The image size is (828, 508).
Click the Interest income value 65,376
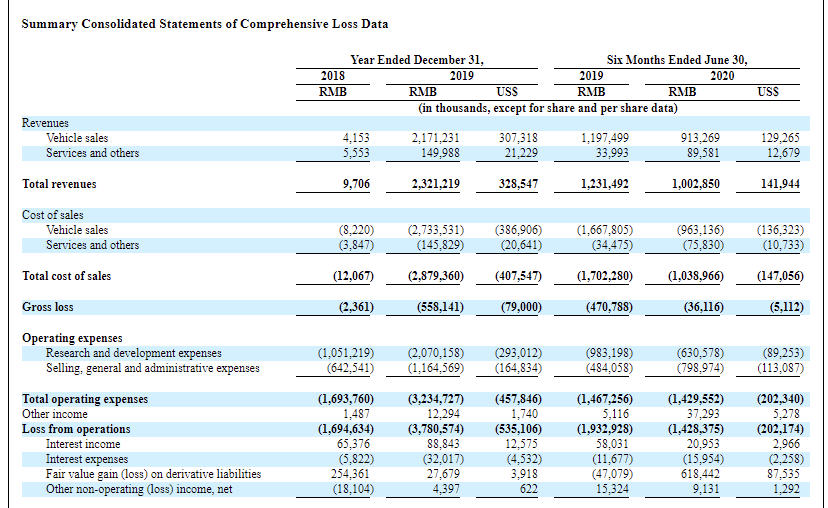353,444
